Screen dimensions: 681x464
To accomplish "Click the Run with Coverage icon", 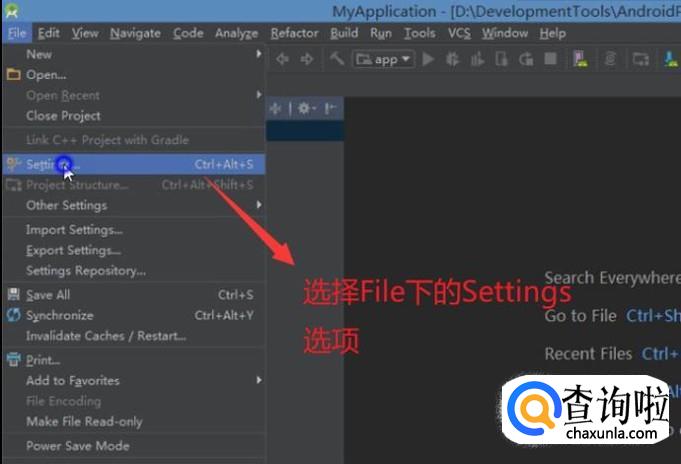I will click(x=477, y=59).
